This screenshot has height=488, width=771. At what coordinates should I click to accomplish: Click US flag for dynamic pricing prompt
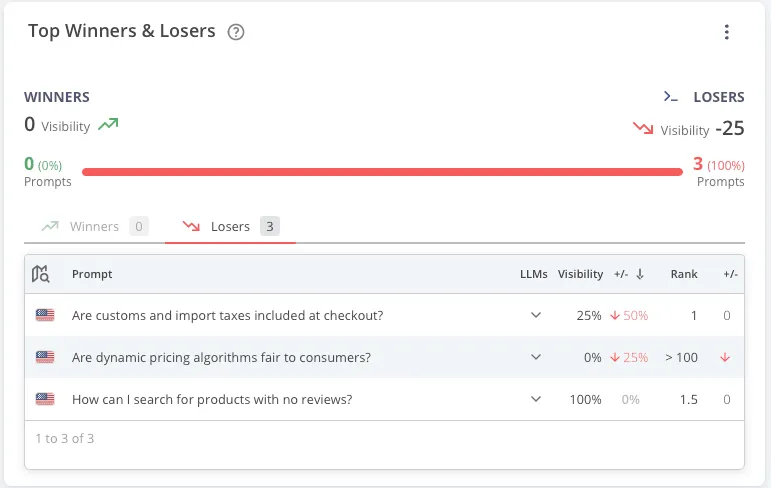(44, 357)
